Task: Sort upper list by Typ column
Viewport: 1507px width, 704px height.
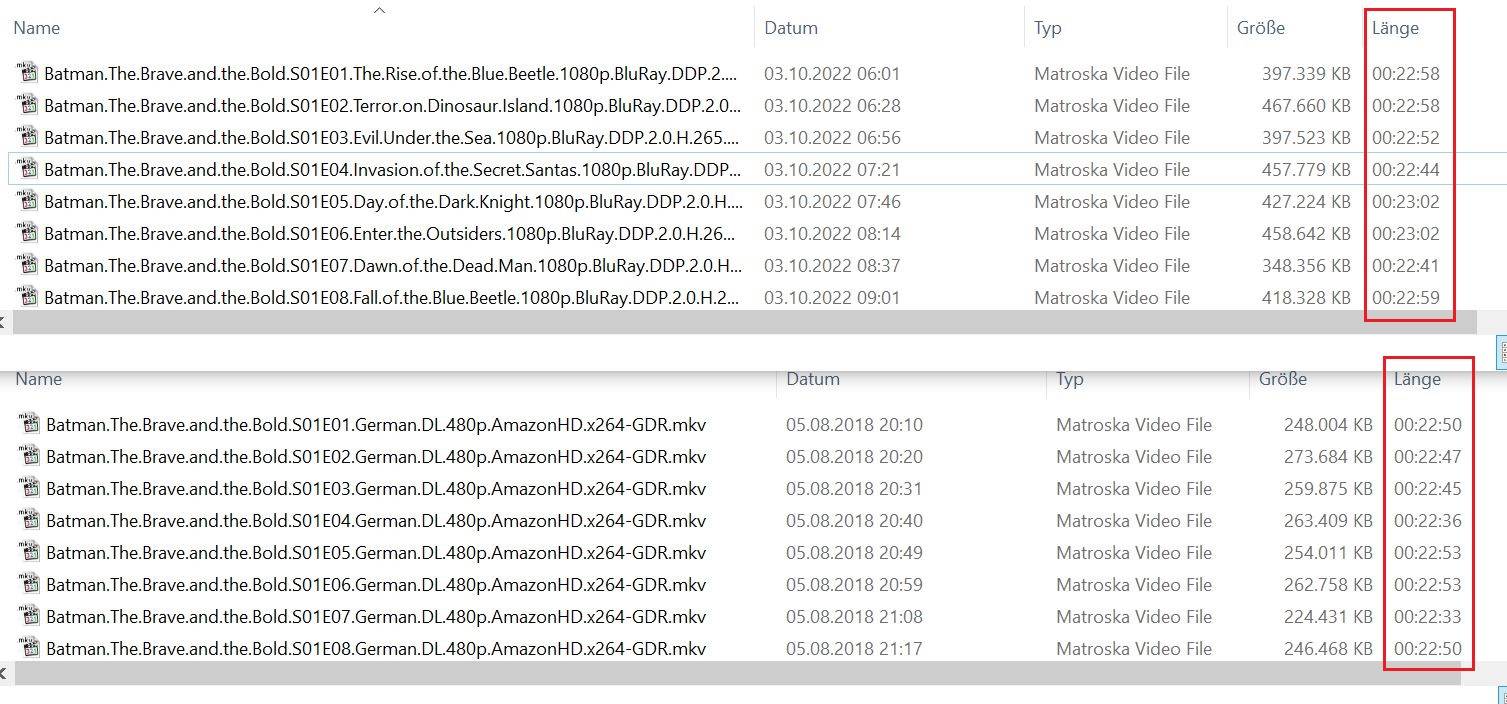Action: [x=1048, y=28]
